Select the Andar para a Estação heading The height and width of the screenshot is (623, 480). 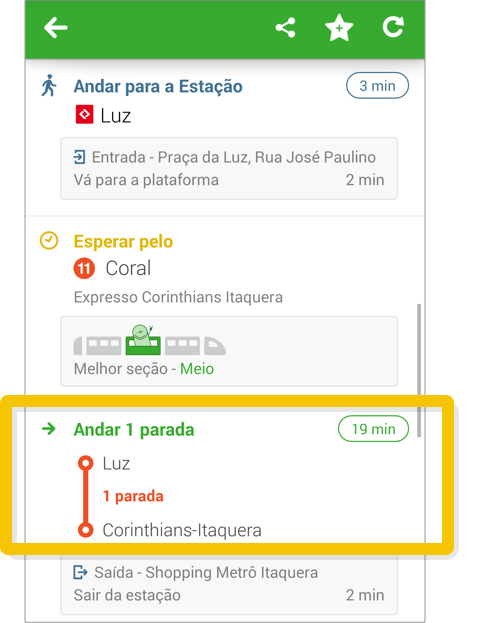pos(158,86)
